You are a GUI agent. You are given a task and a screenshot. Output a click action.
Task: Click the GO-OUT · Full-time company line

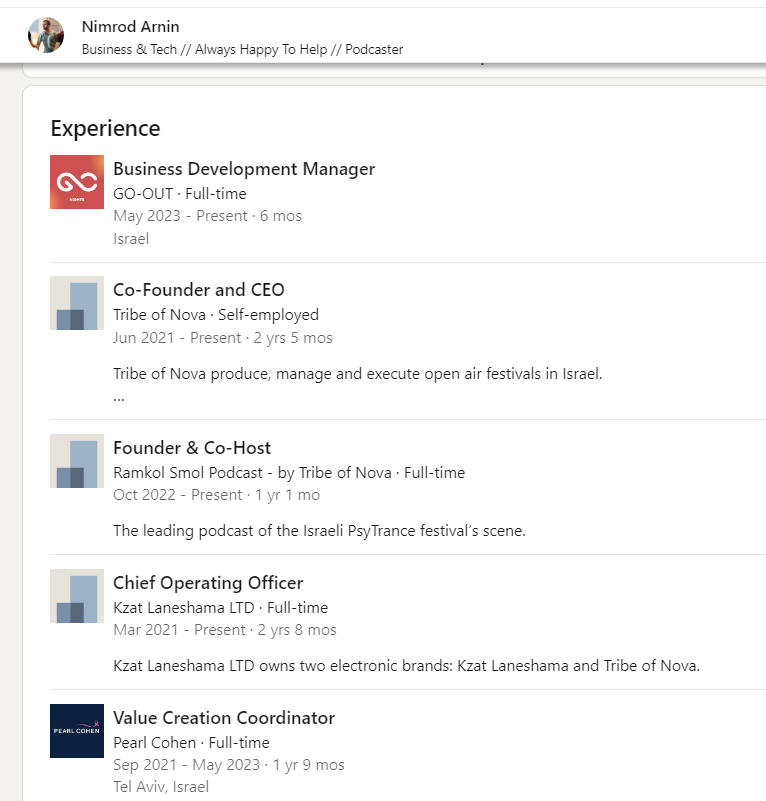click(x=179, y=194)
